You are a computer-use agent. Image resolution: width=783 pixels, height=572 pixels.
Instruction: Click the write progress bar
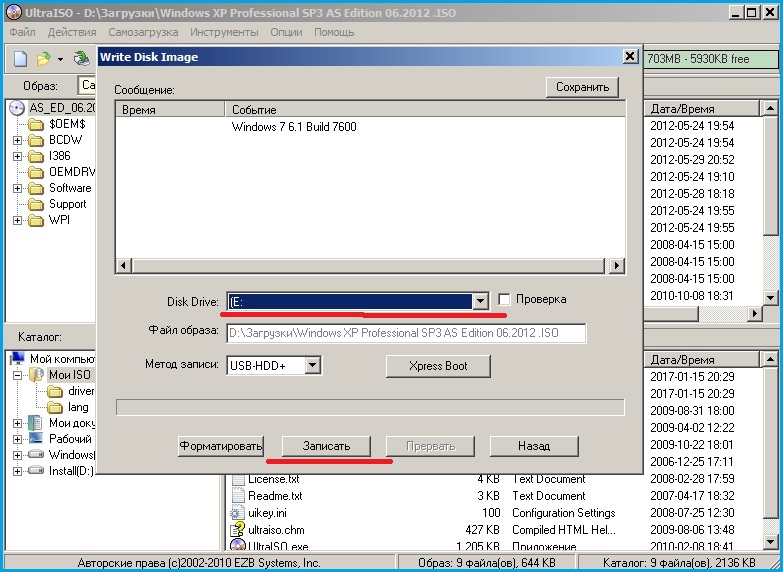pos(370,407)
